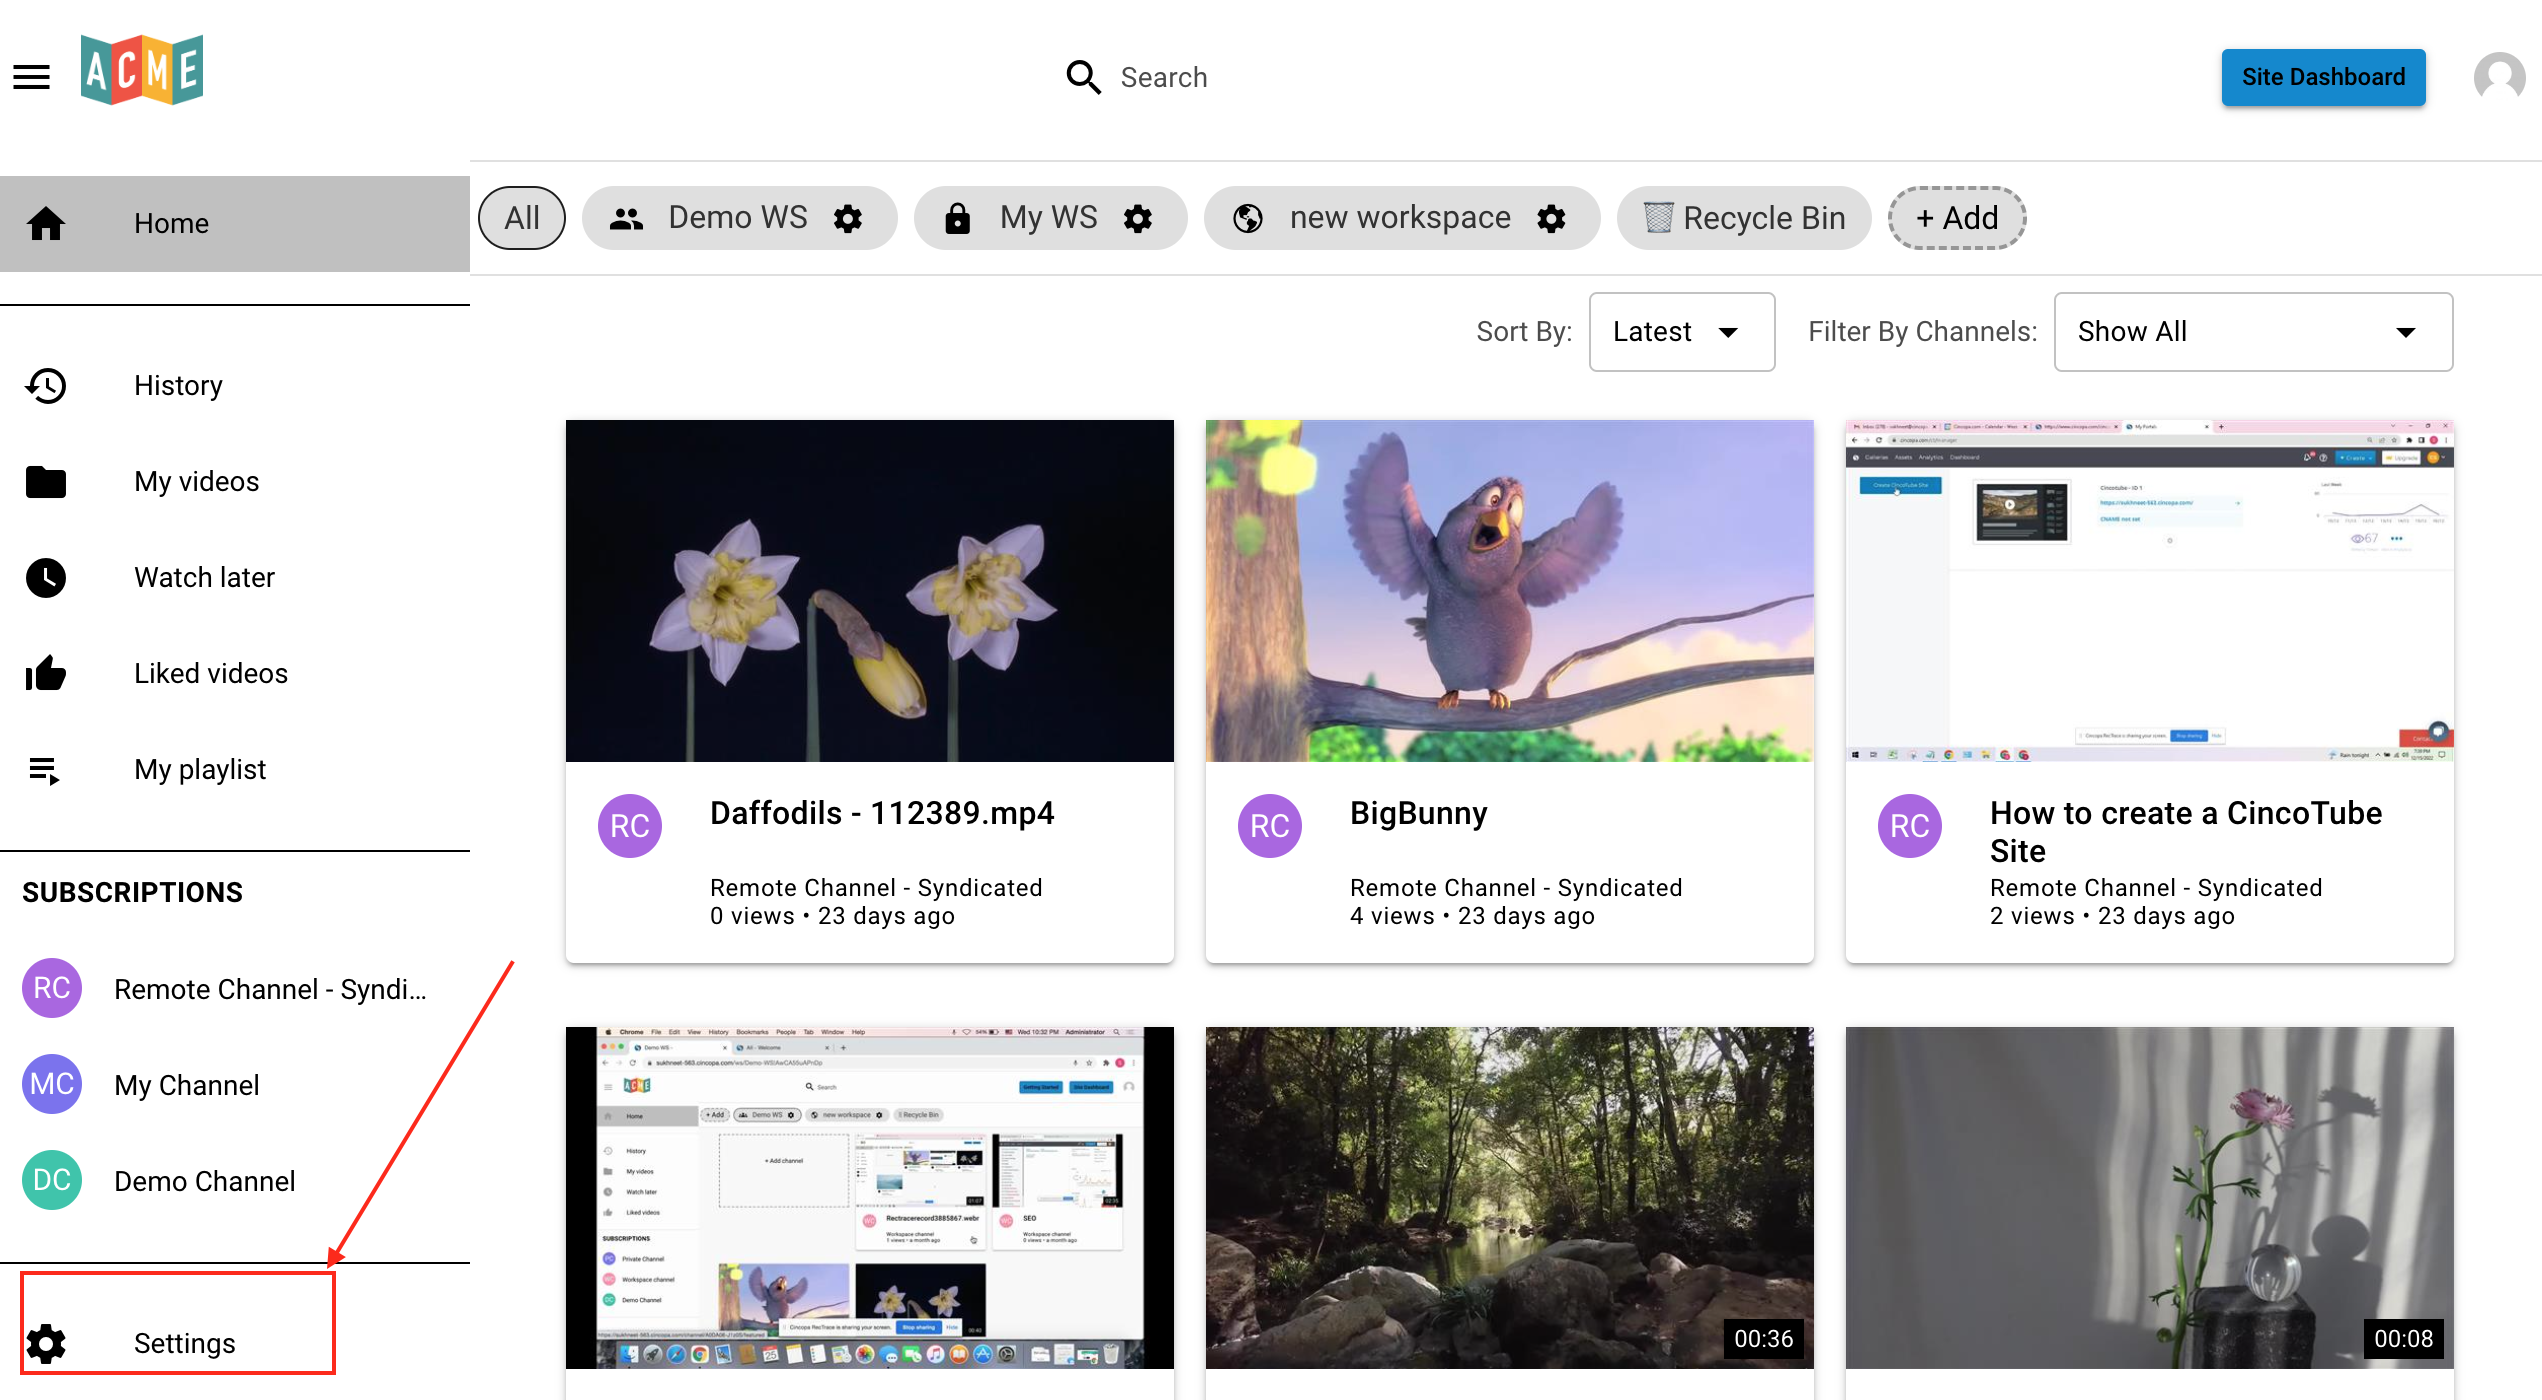Open the hamburger navigation menu
Image resolution: width=2542 pixels, height=1400 pixels.
31,77
